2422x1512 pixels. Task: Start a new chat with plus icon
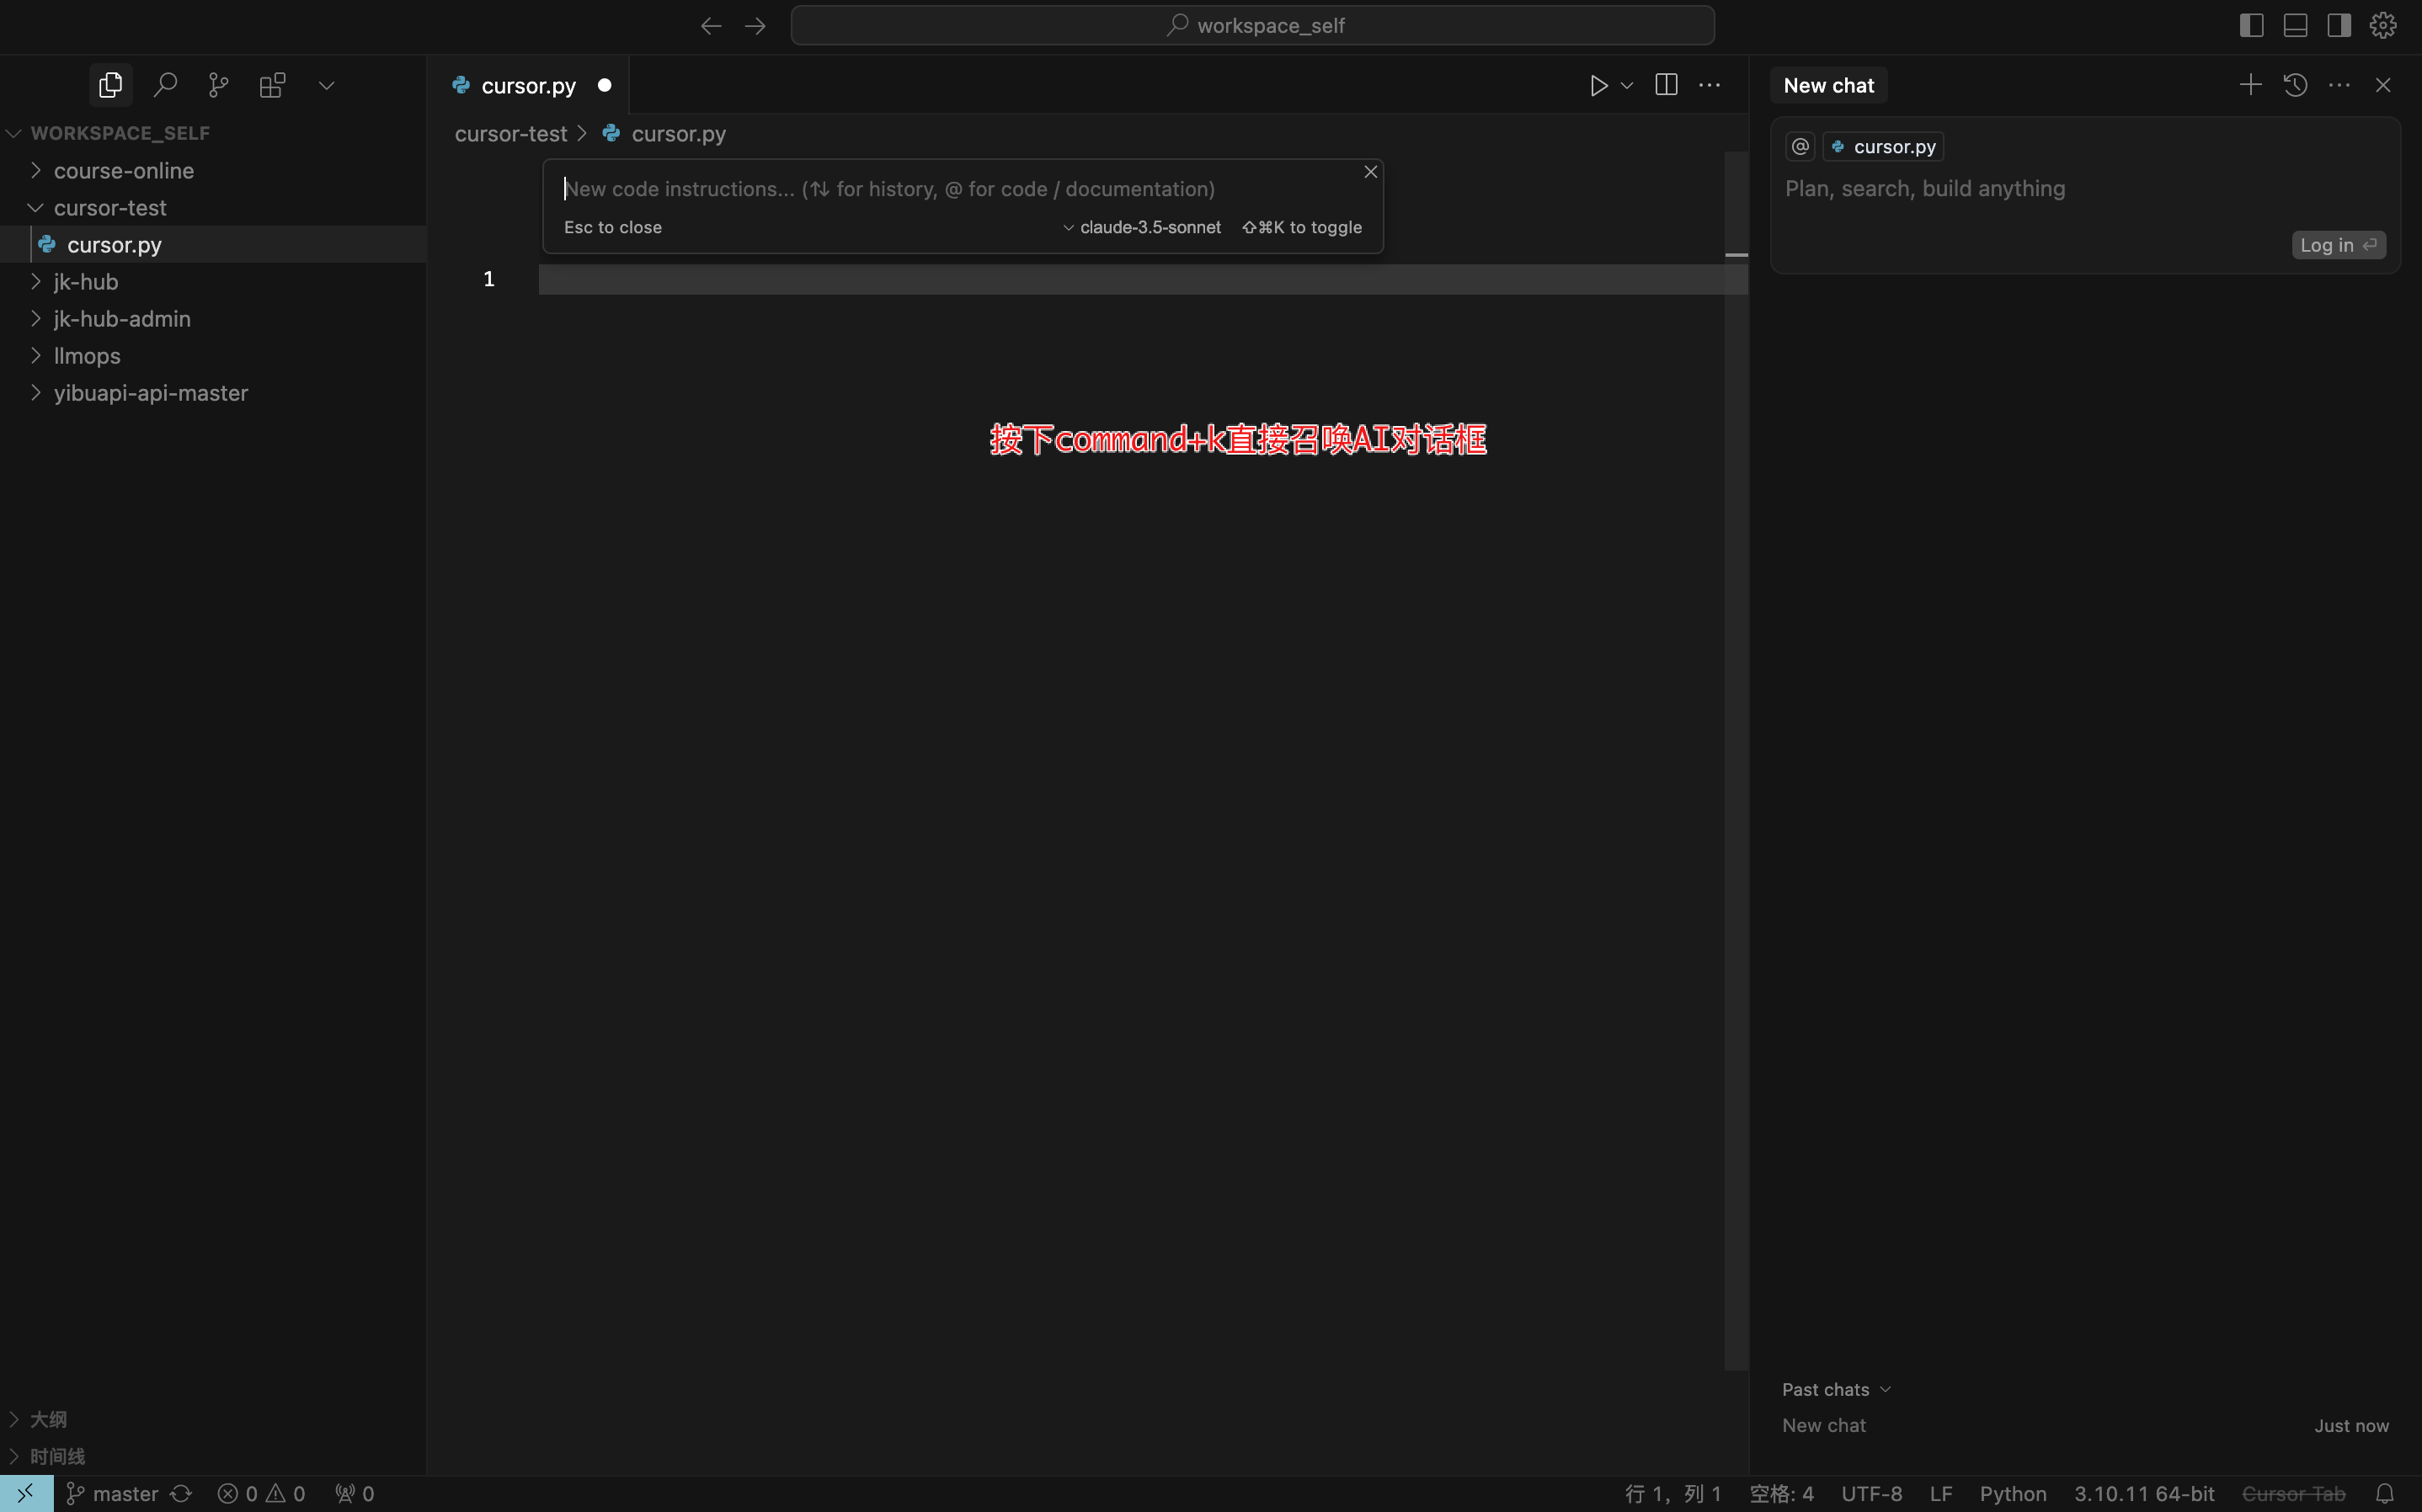click(x=2250, y=85)
